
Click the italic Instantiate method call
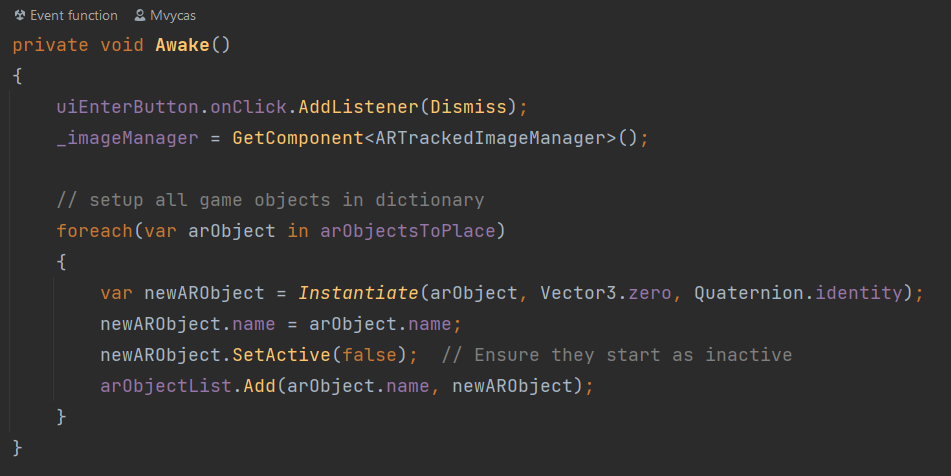coord(358,293)
